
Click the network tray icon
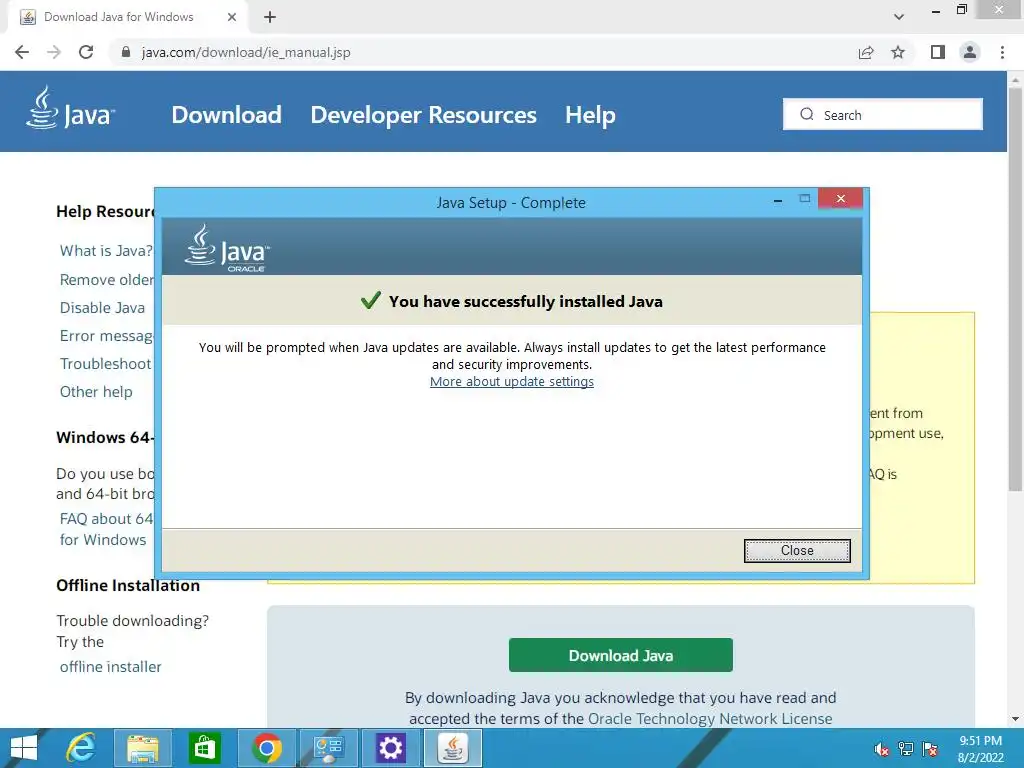point(906,749)
